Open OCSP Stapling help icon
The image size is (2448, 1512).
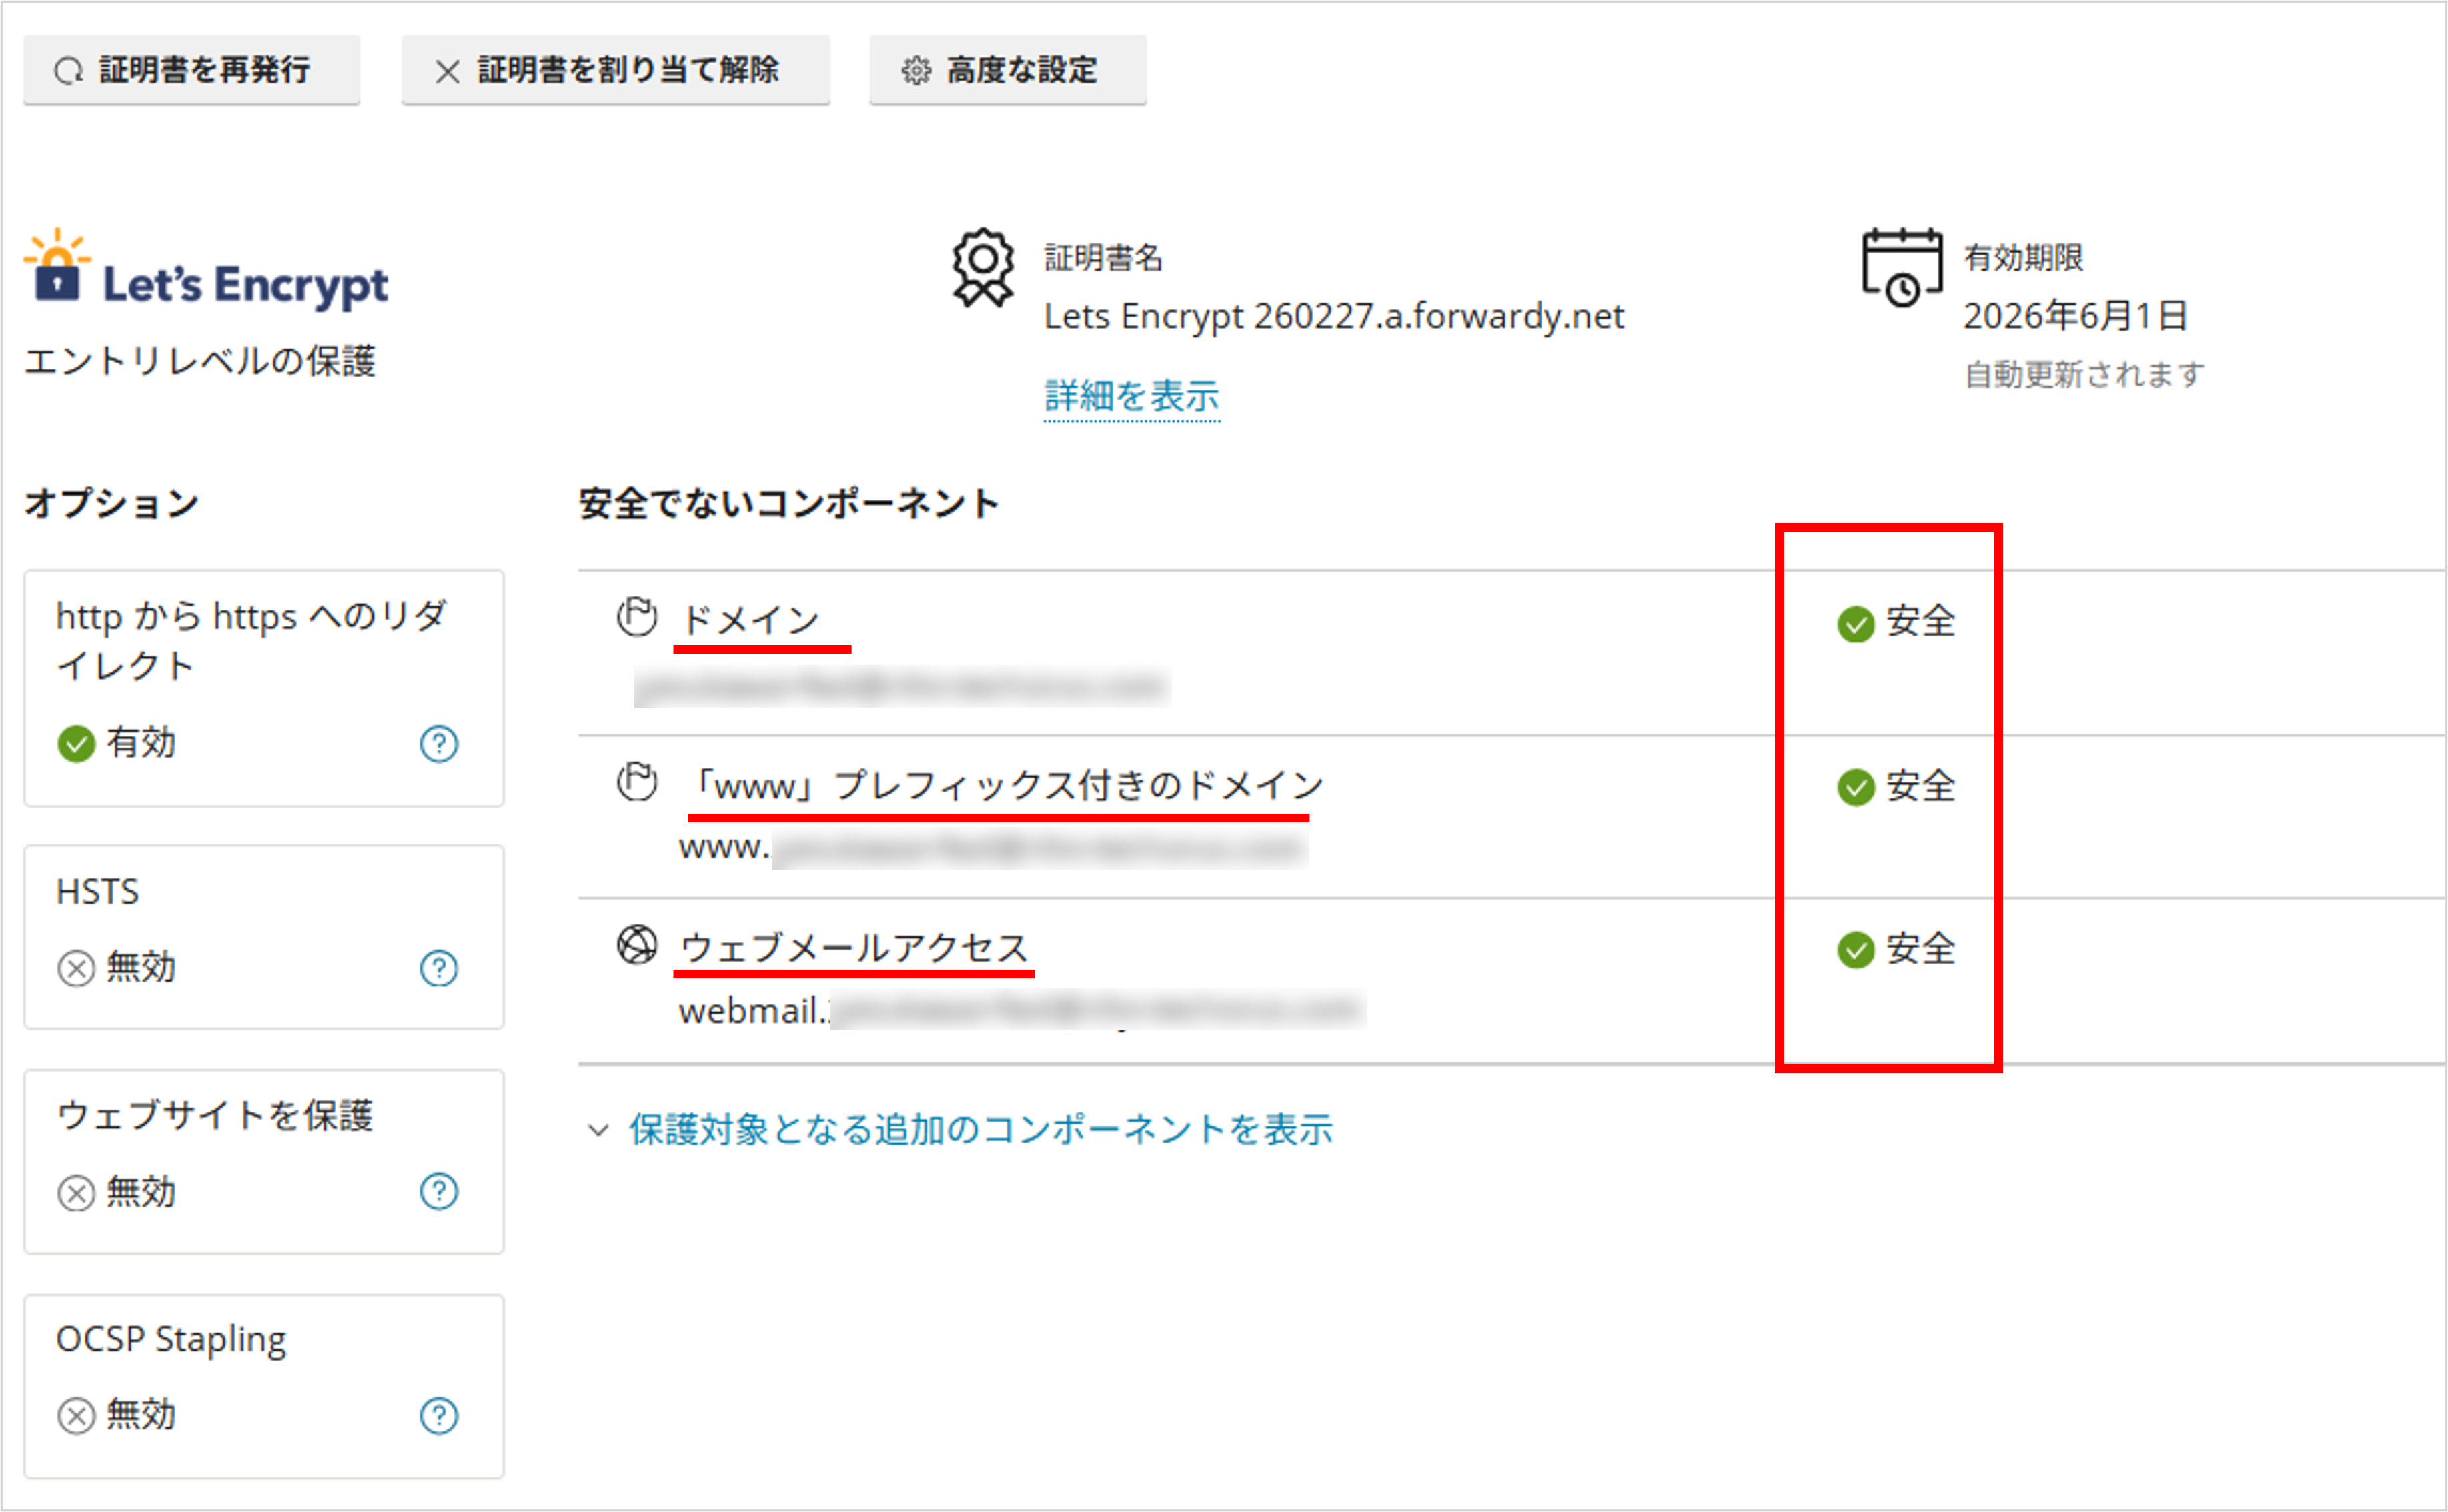(x=438, y=1415)
